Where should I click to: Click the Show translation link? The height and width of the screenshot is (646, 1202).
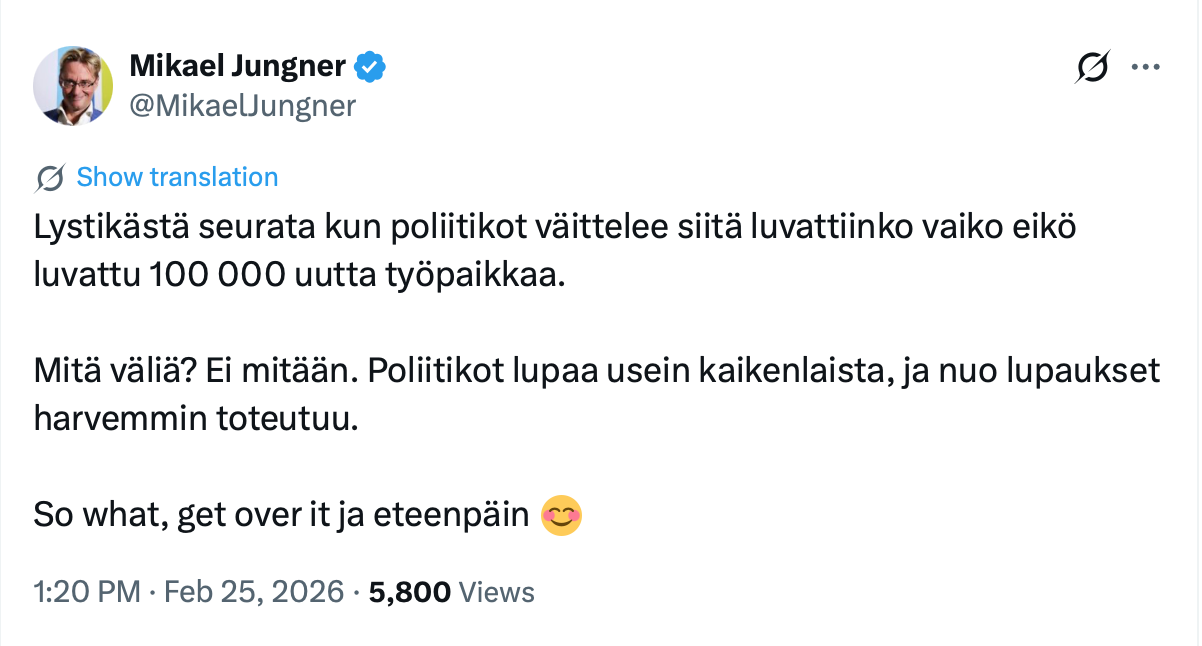pos(177,177)
